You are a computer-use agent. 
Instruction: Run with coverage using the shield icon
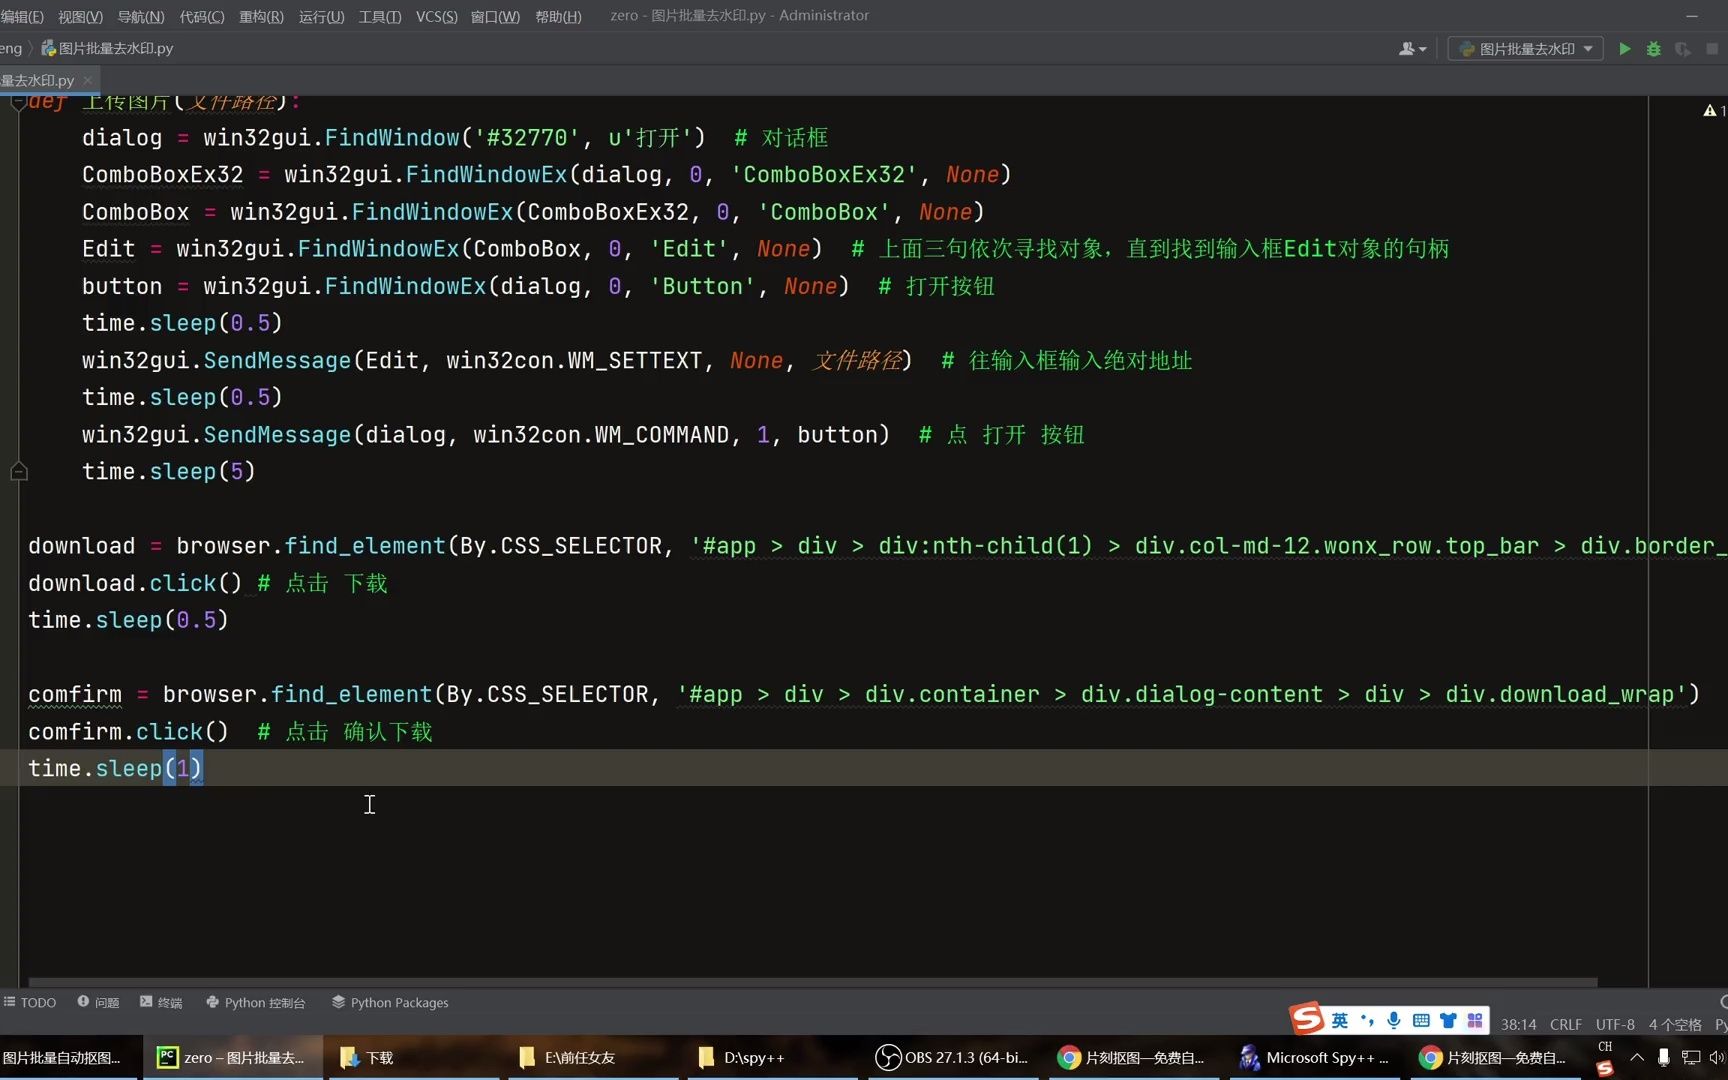click(1682, 48)
